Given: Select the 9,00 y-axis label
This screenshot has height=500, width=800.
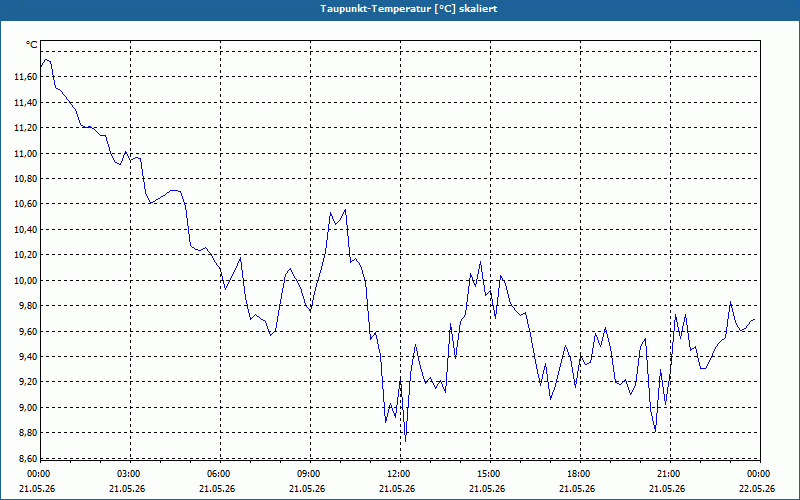Looking at the screenshot, I should click(x=28, y=408).
